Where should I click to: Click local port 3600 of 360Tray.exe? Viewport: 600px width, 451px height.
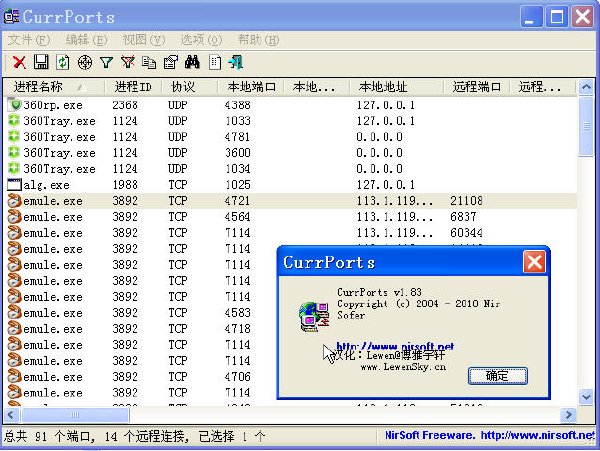(237, 153)
